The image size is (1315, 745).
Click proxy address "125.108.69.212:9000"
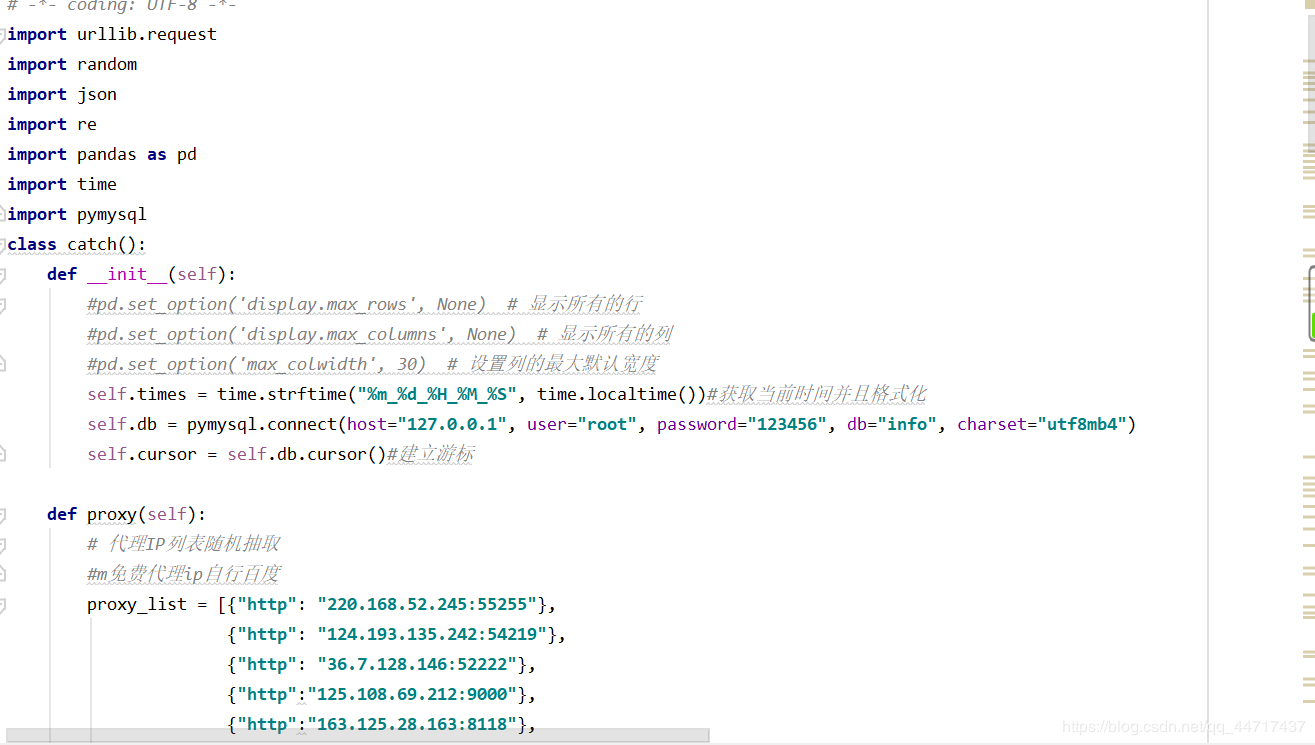412,694
